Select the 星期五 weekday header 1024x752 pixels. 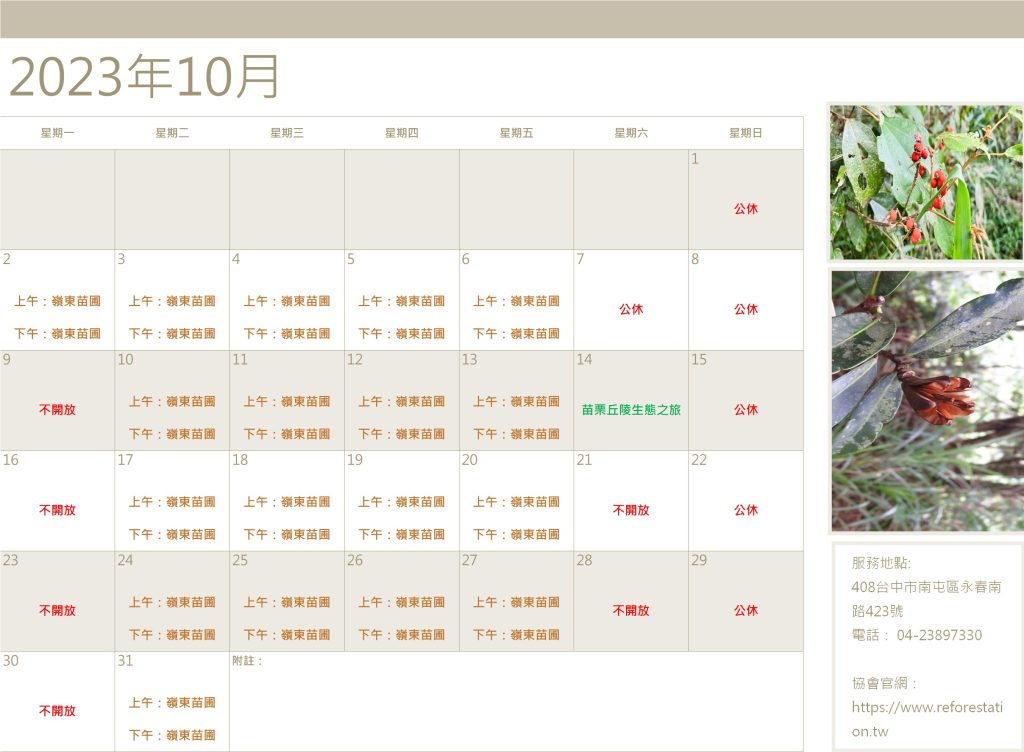(516, 133)
